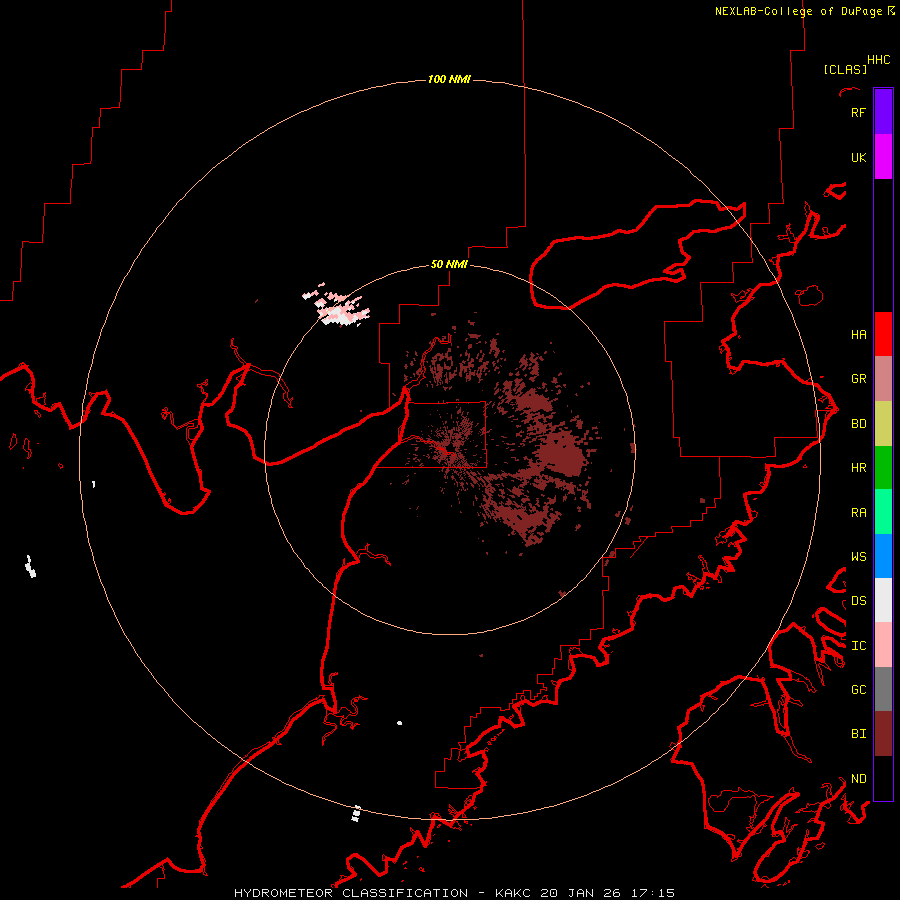Click the UK magenta legend swatch

(883, 157)
